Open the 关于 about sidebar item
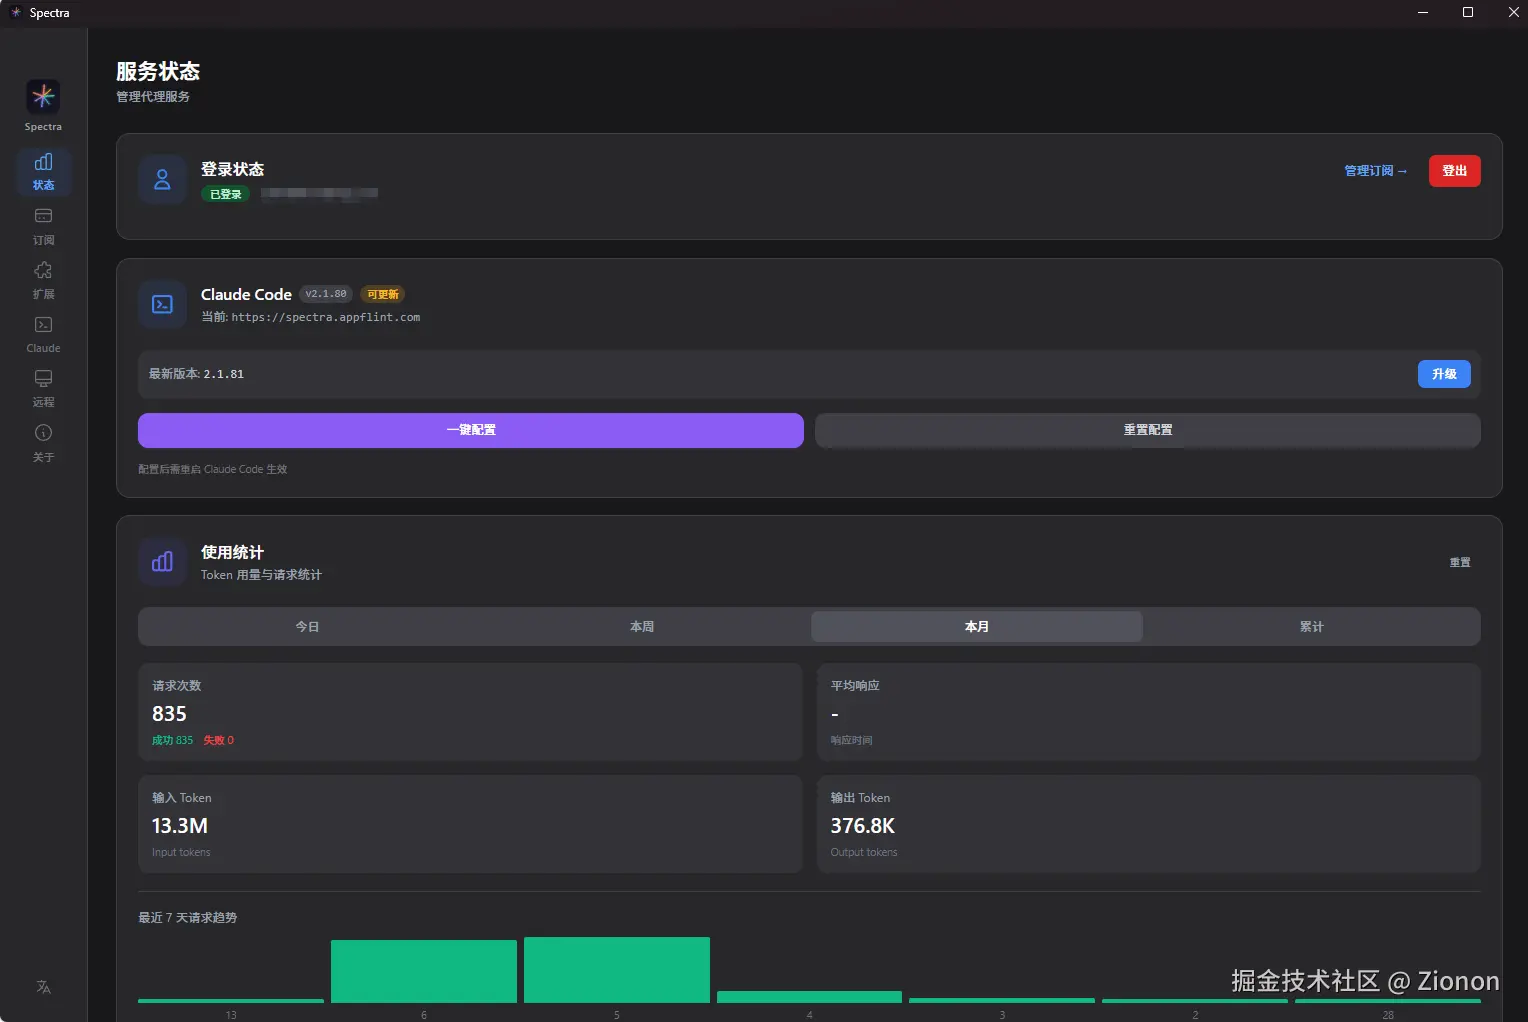The image size is (1528, 1022). point(43,442)
